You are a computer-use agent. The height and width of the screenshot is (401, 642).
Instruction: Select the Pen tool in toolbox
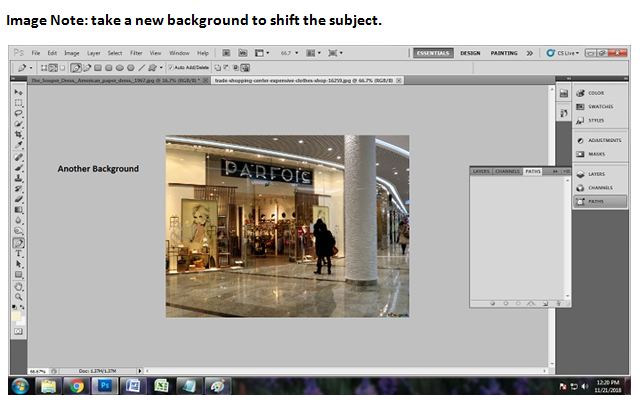pos(18,243)
